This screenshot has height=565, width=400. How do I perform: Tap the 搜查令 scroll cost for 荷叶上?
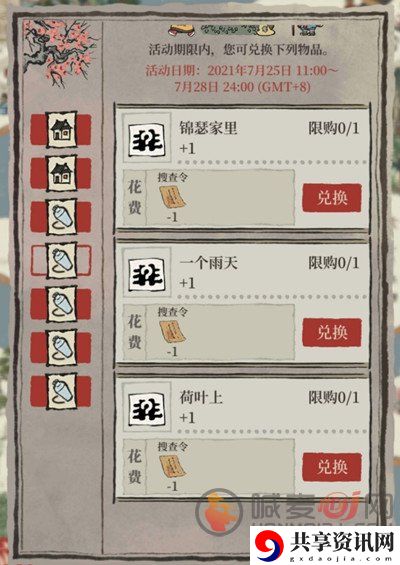[173, 466]
